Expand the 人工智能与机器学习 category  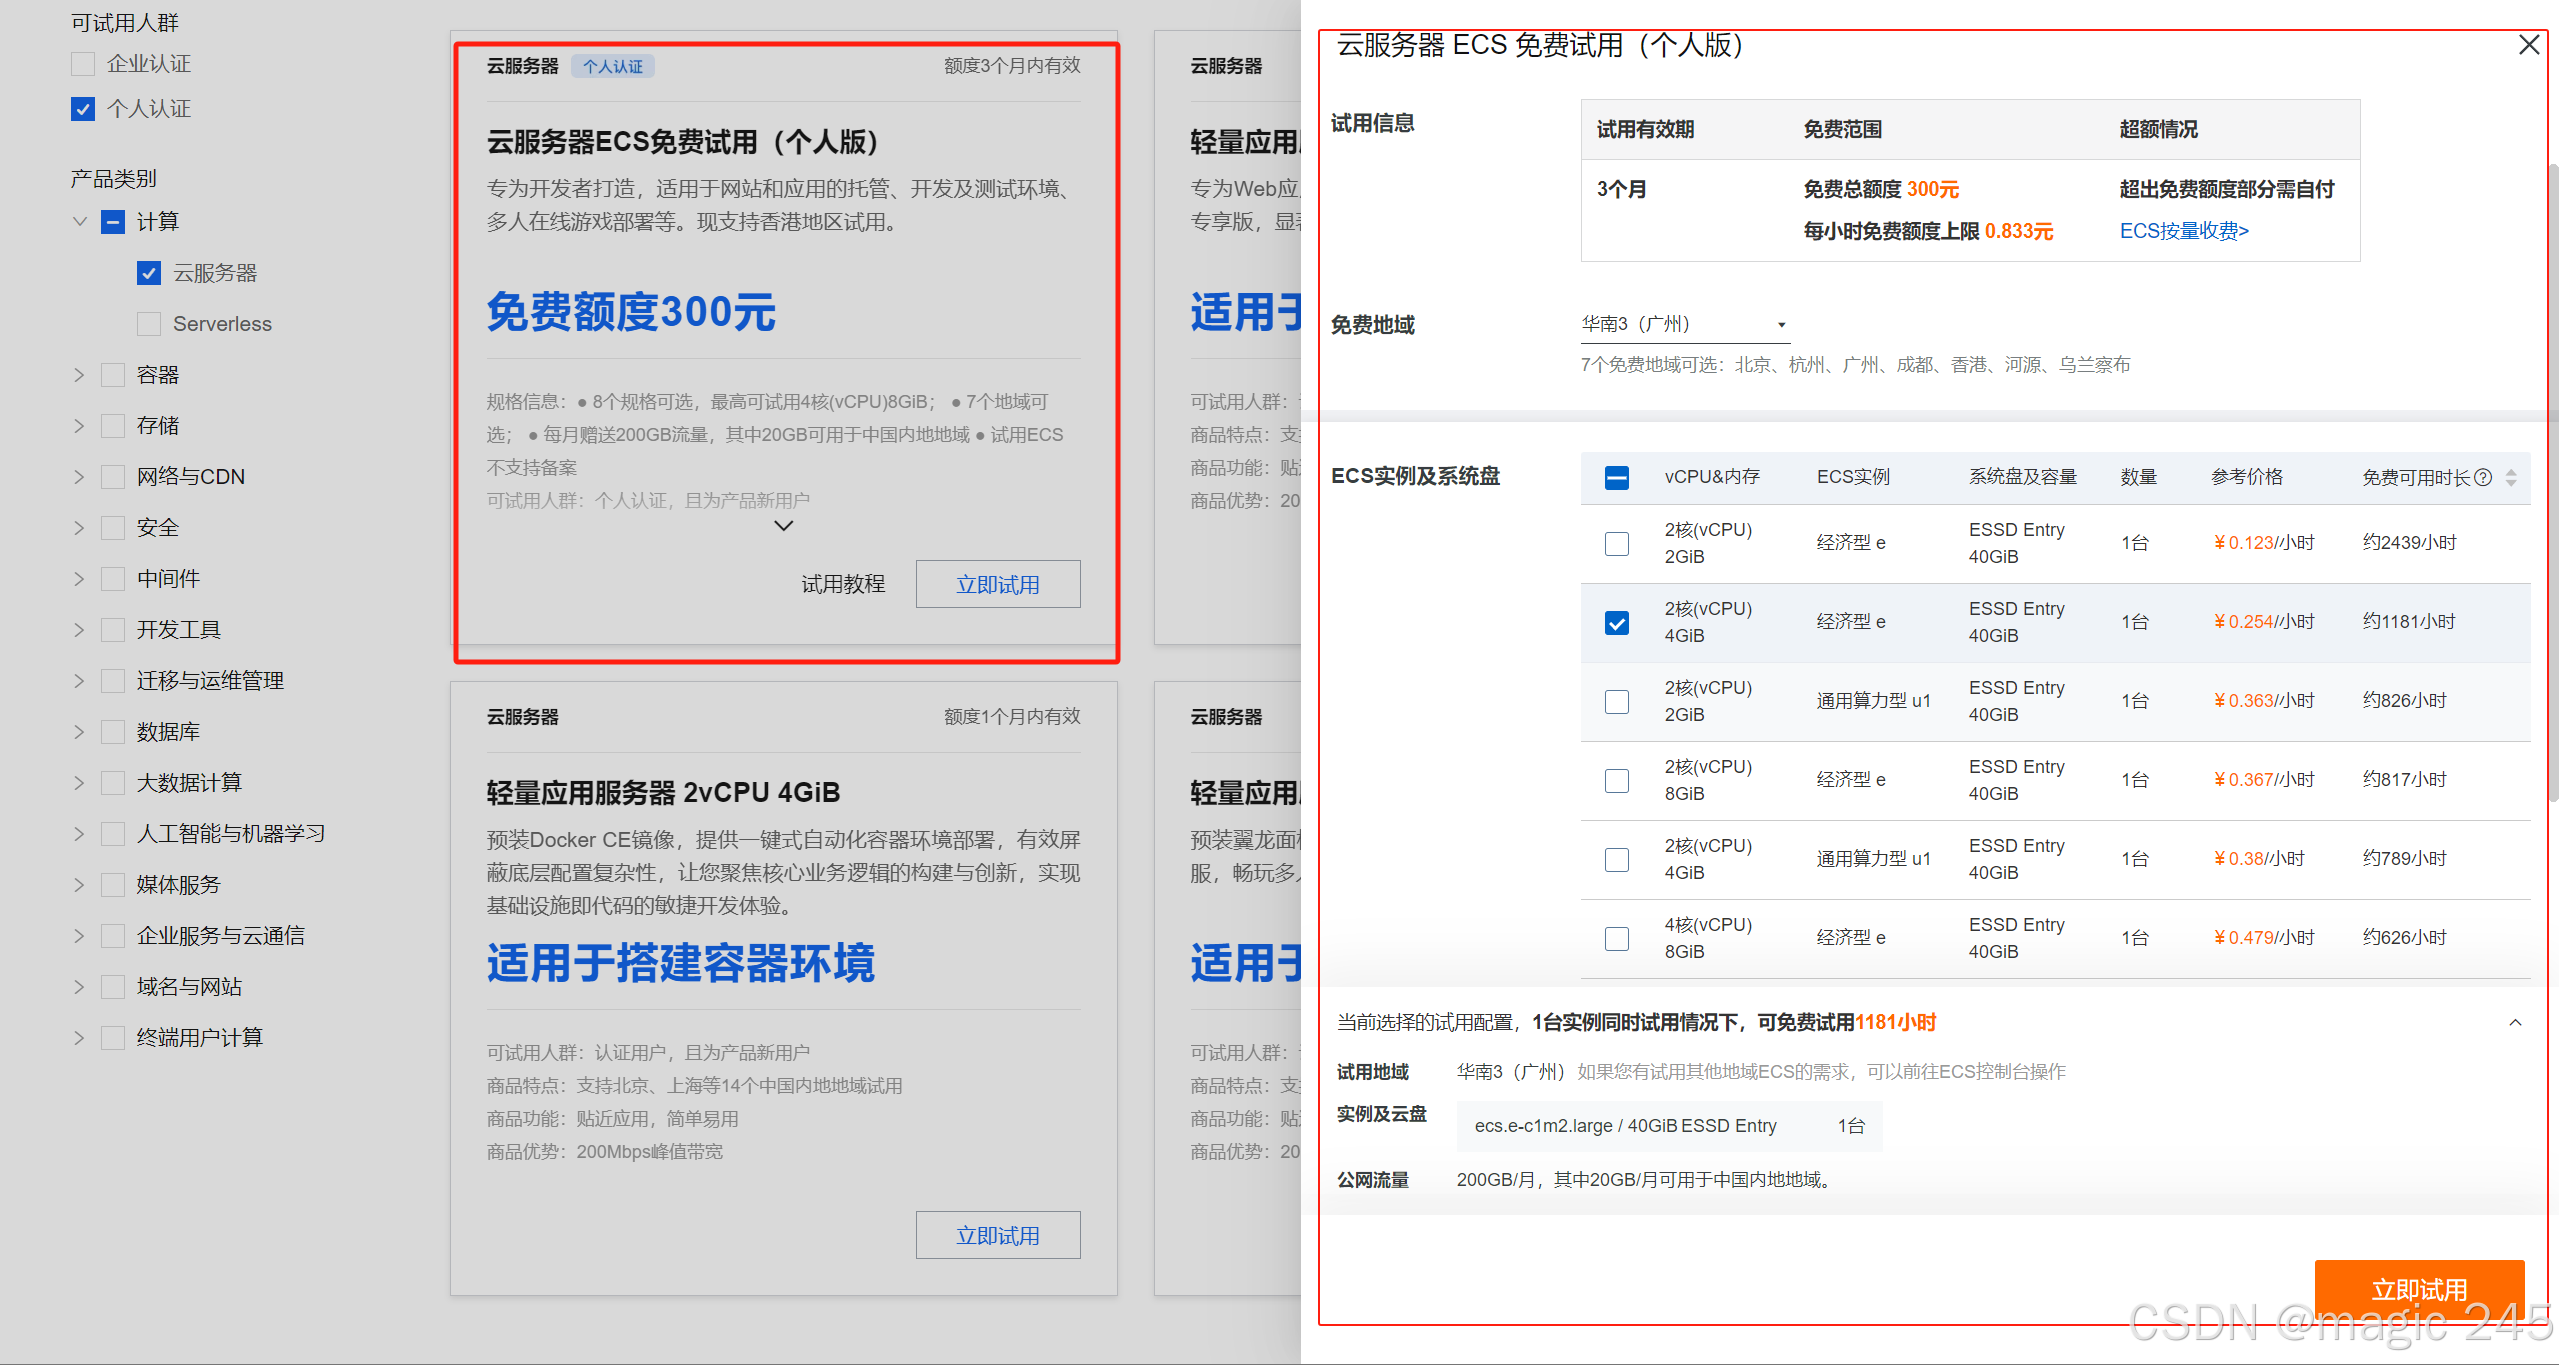point(80,834)
